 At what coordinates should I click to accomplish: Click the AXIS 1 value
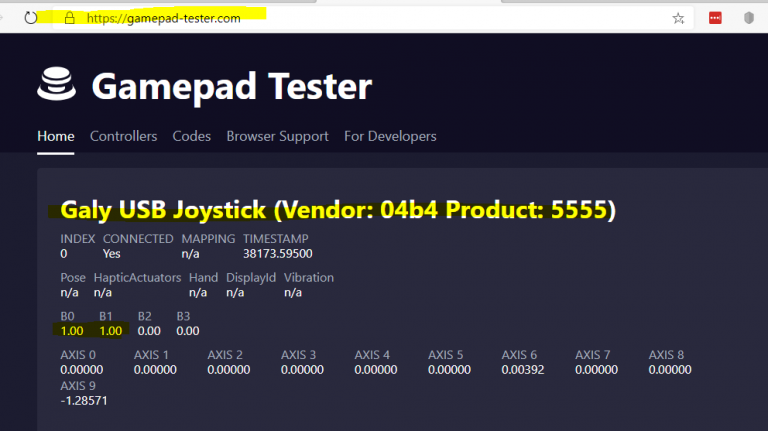pyautogui.click(x=155, y=370)
